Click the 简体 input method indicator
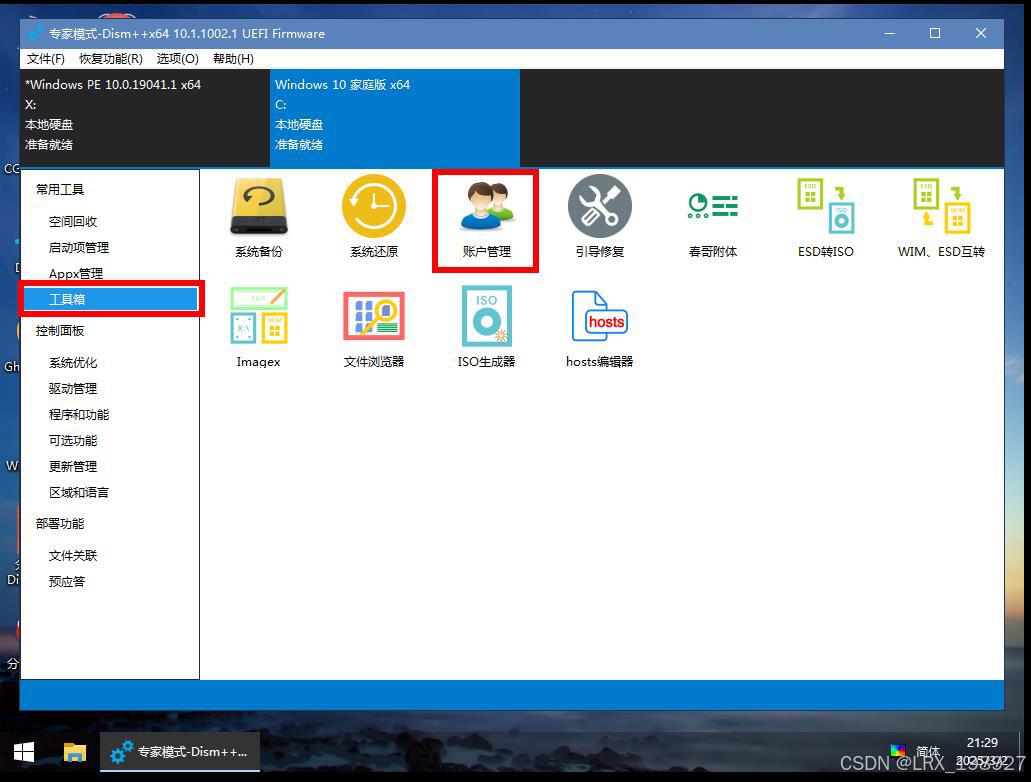Screen dimensions: 1031x782 928,751
